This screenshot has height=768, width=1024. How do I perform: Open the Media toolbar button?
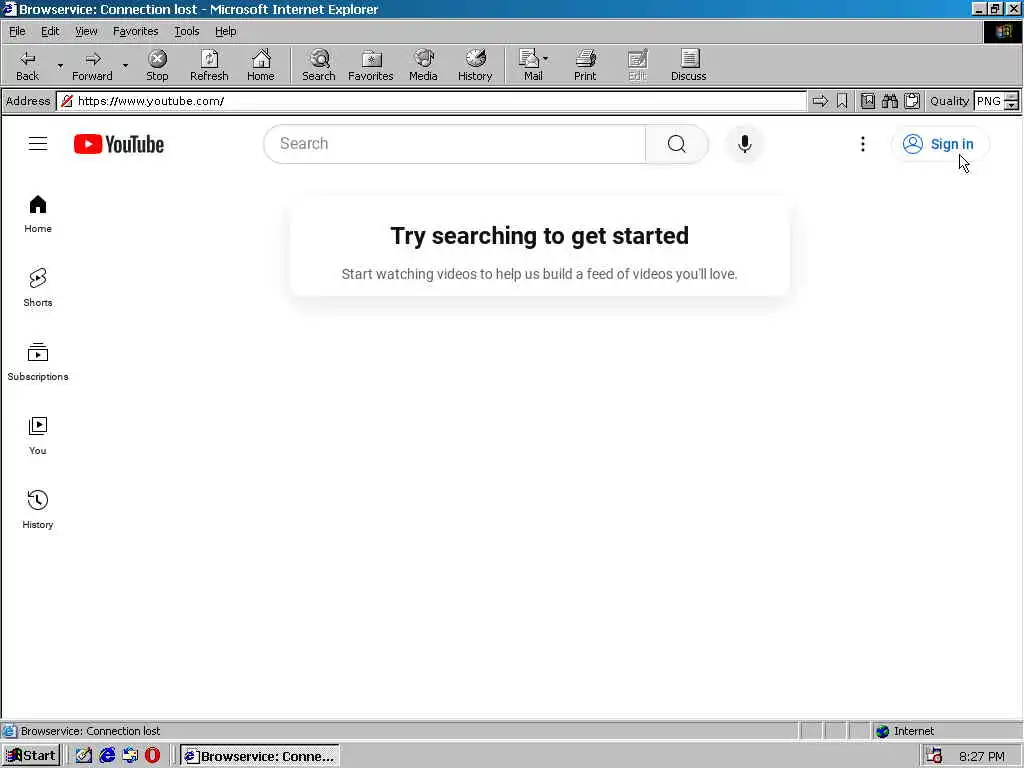click(x=423, y=65)
